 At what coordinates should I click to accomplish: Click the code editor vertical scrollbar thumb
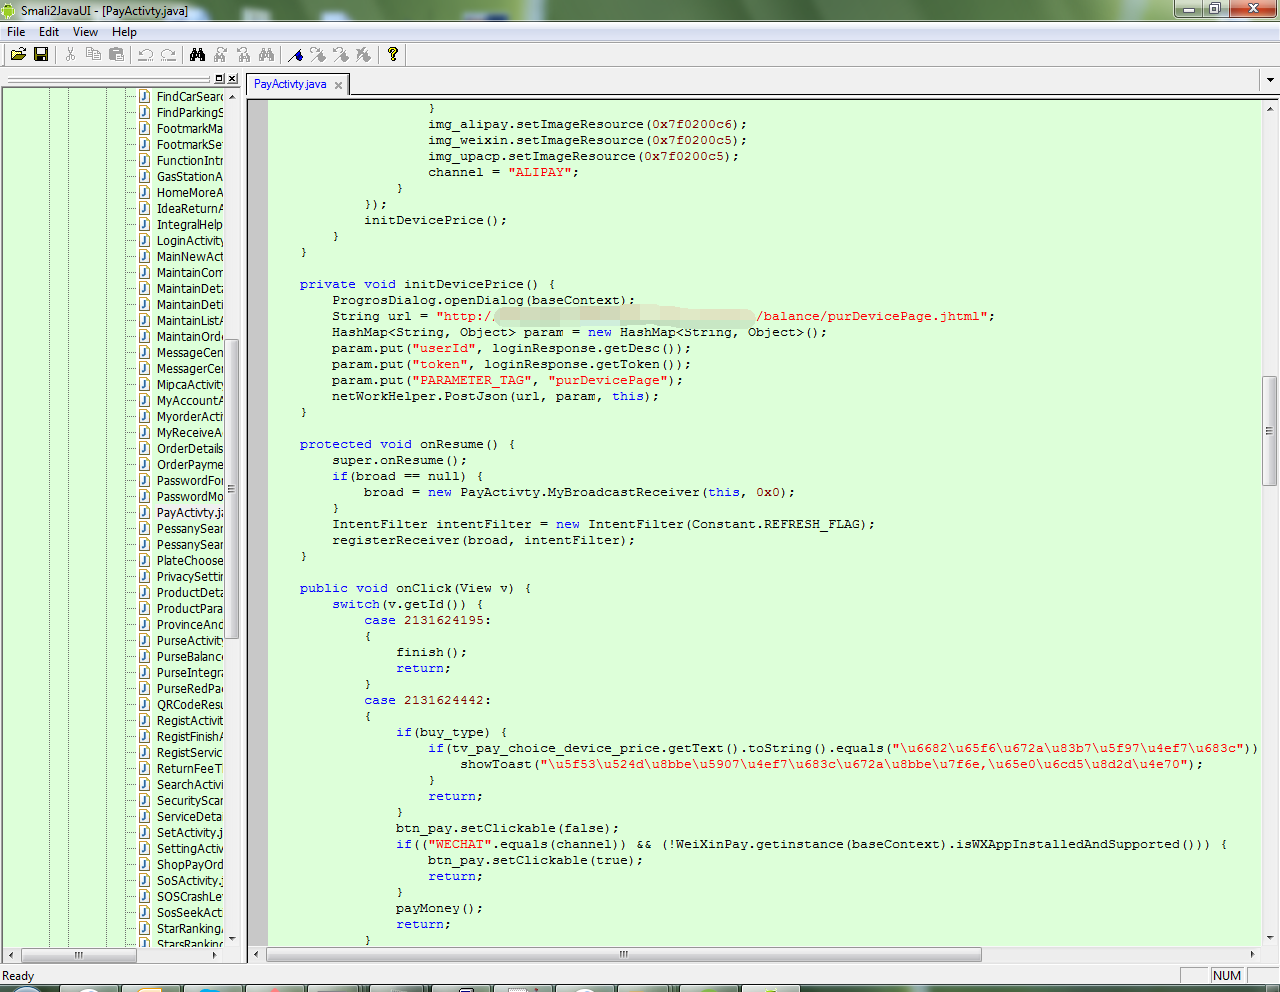(x=1270, y=430)
